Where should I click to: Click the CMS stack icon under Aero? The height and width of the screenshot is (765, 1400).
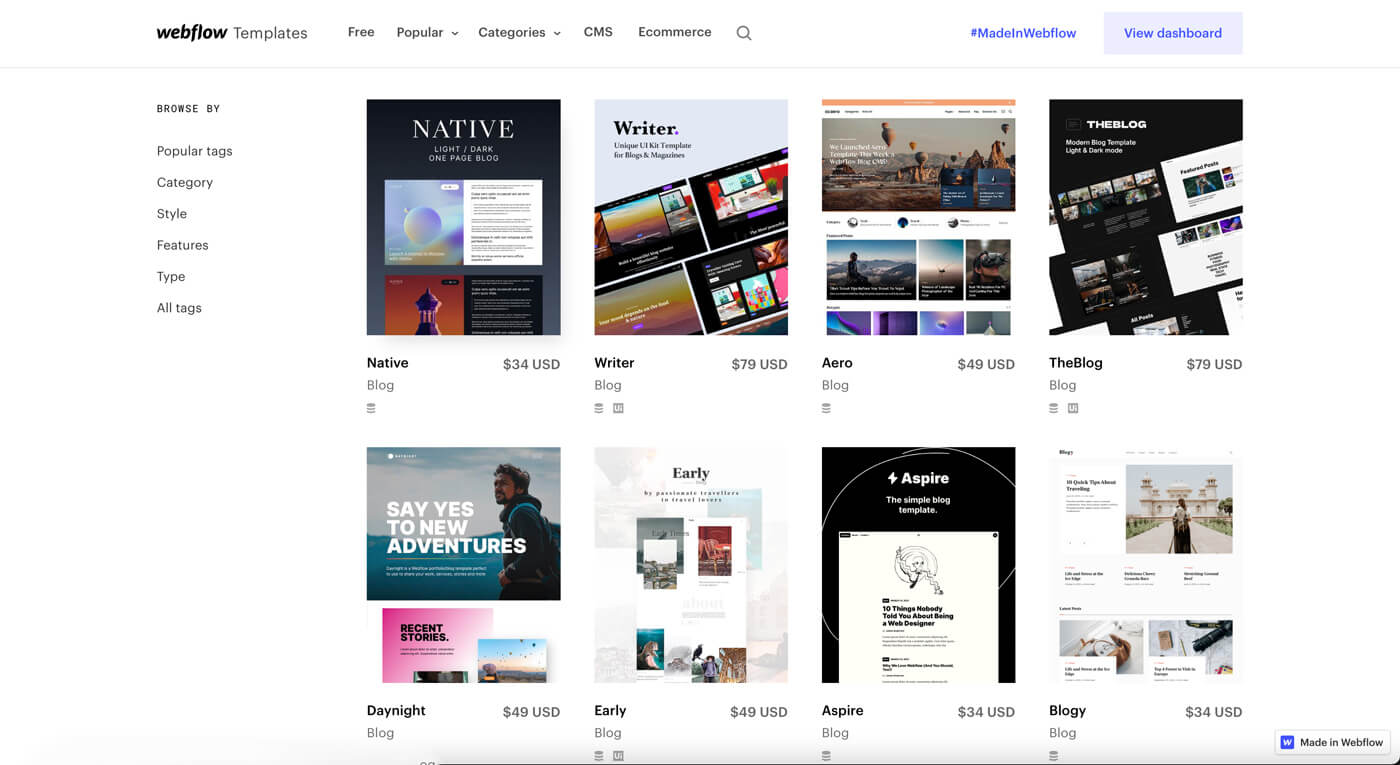(826, 408)
